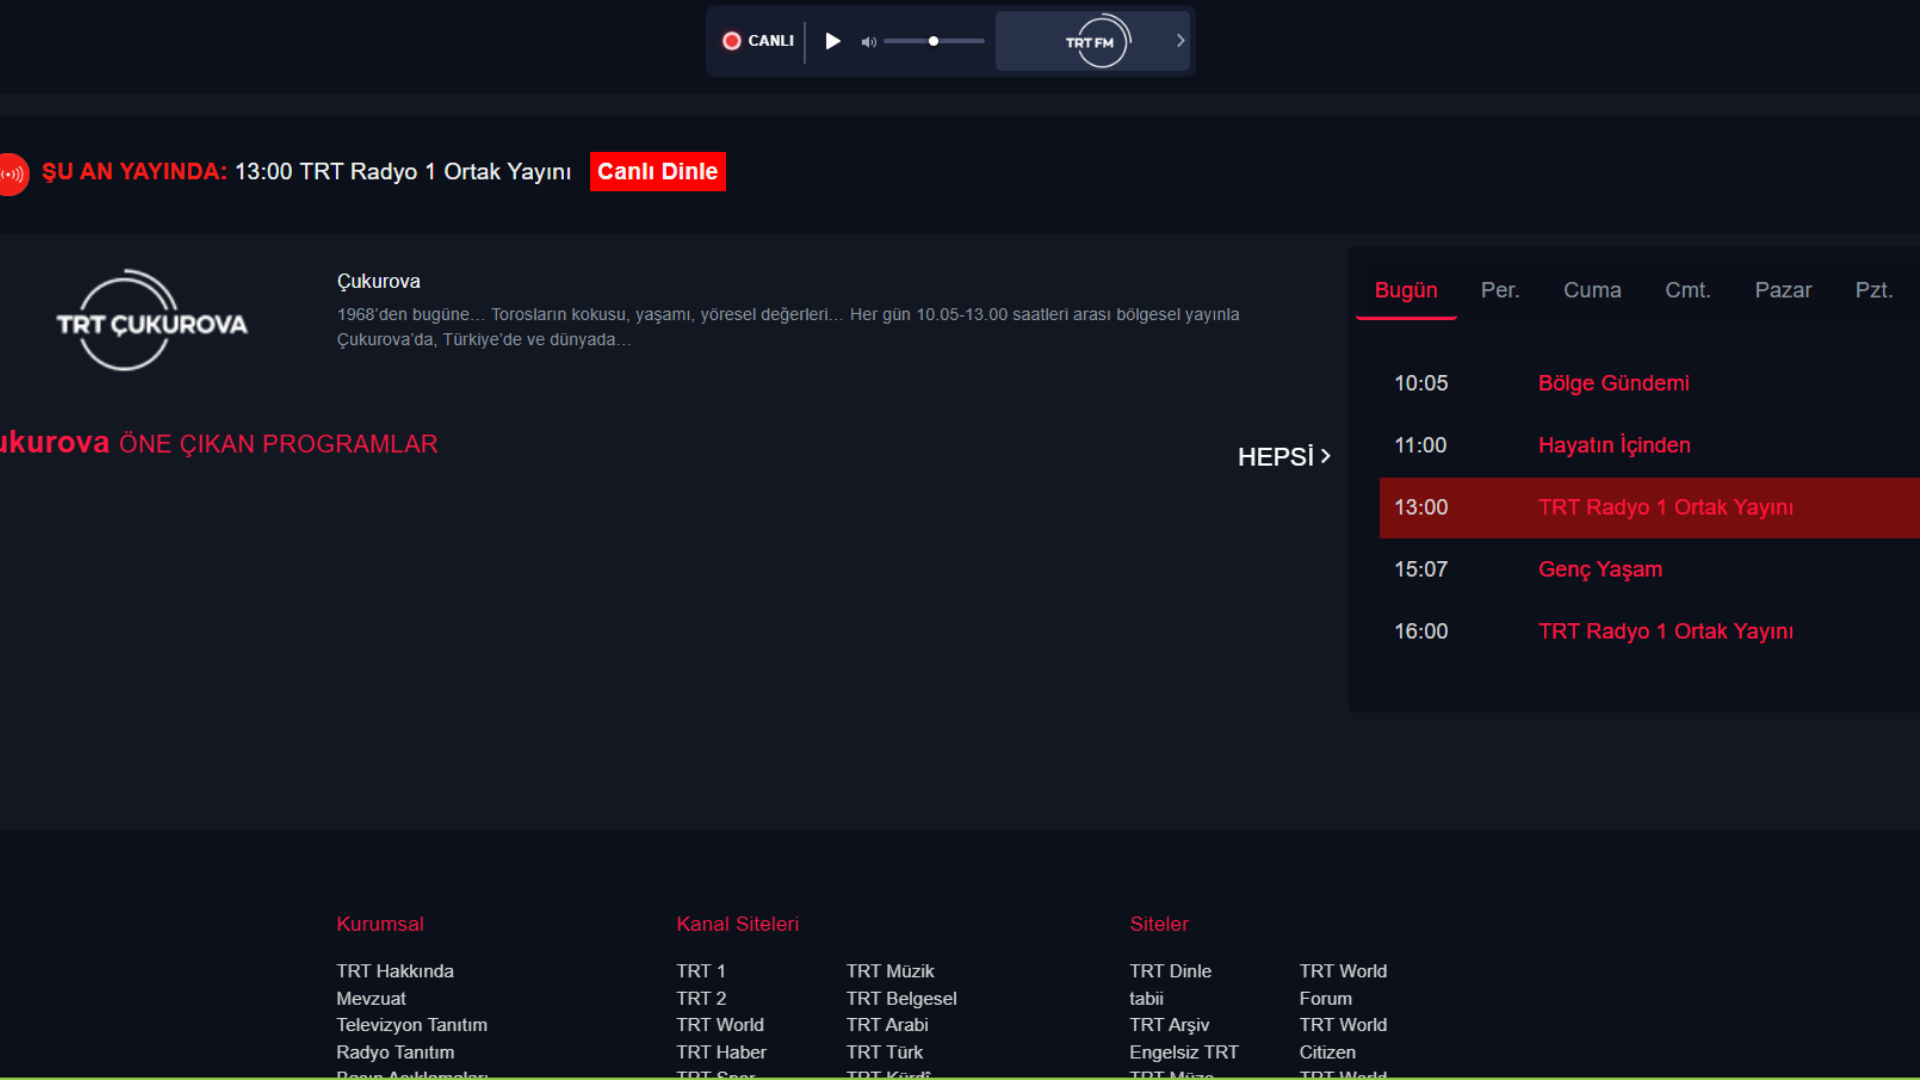1920x1080 pixels.
Task: Open the TRT World Citizen link
Action: (1343, 1038)
